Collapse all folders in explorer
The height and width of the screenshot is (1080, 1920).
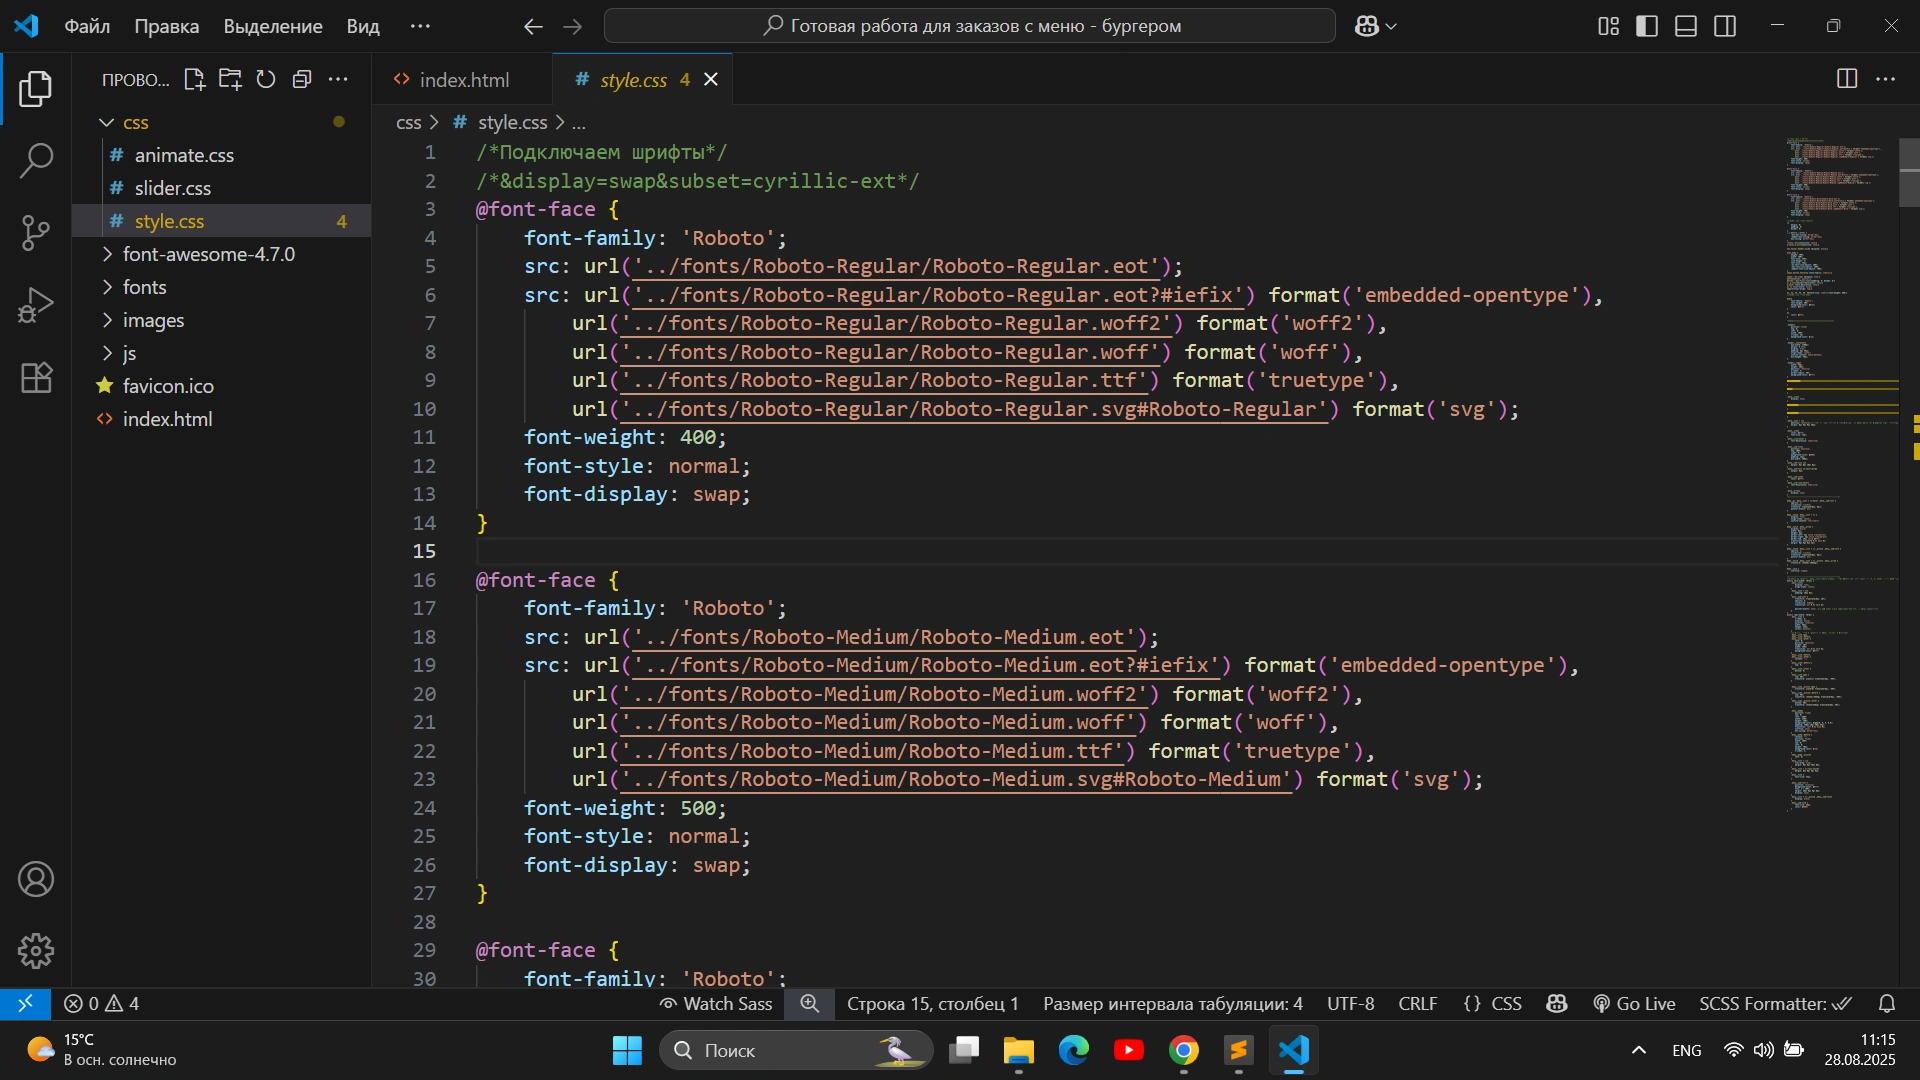click(302, 80)
